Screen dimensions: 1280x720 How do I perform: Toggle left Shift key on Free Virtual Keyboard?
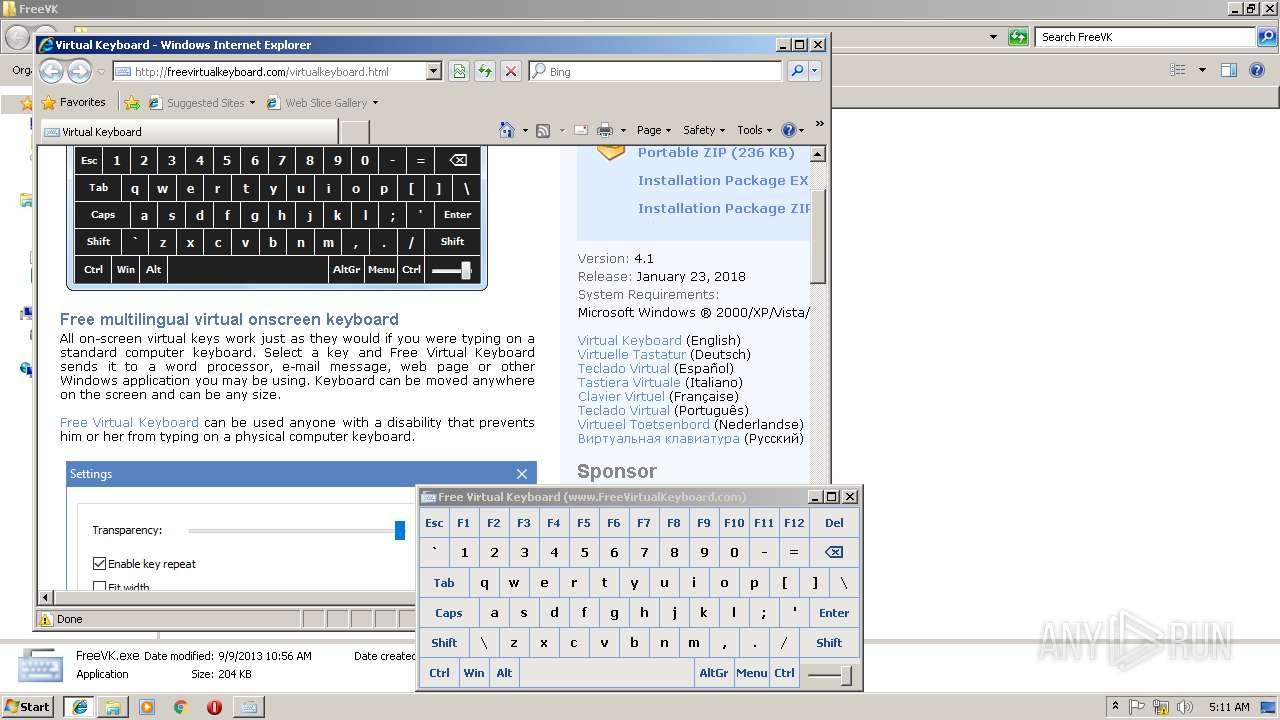444,642
